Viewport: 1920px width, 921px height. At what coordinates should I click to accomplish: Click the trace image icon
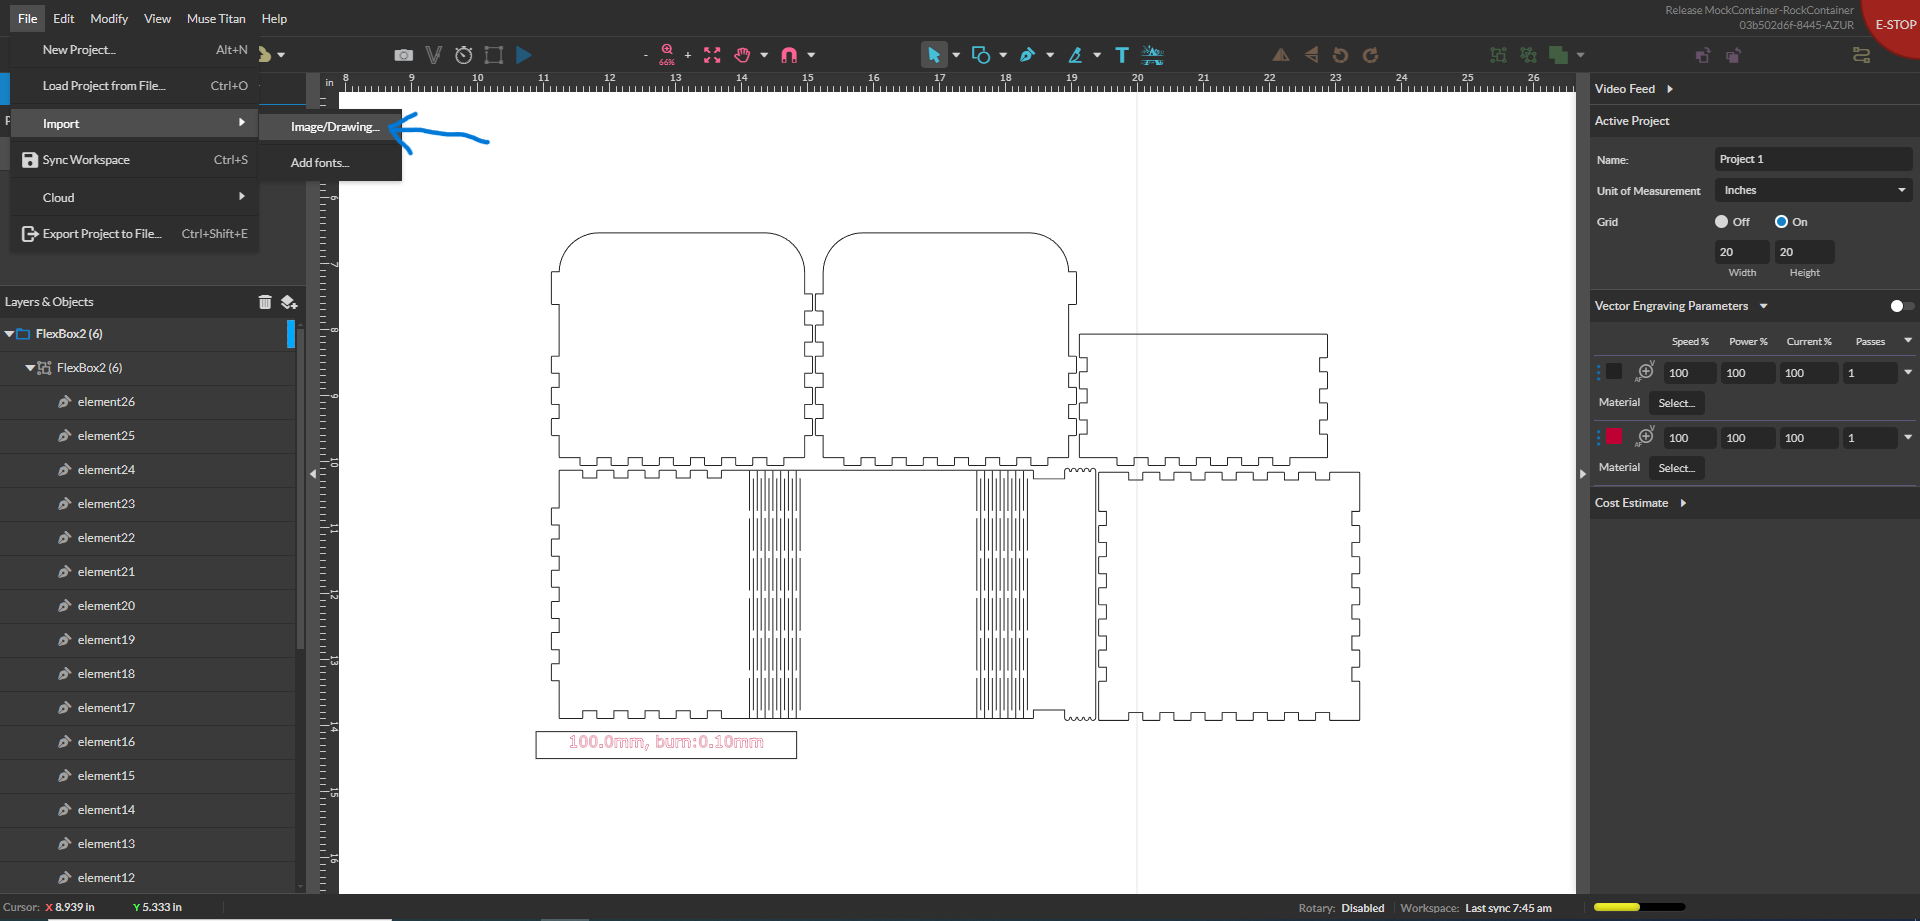click(1152, 55)
